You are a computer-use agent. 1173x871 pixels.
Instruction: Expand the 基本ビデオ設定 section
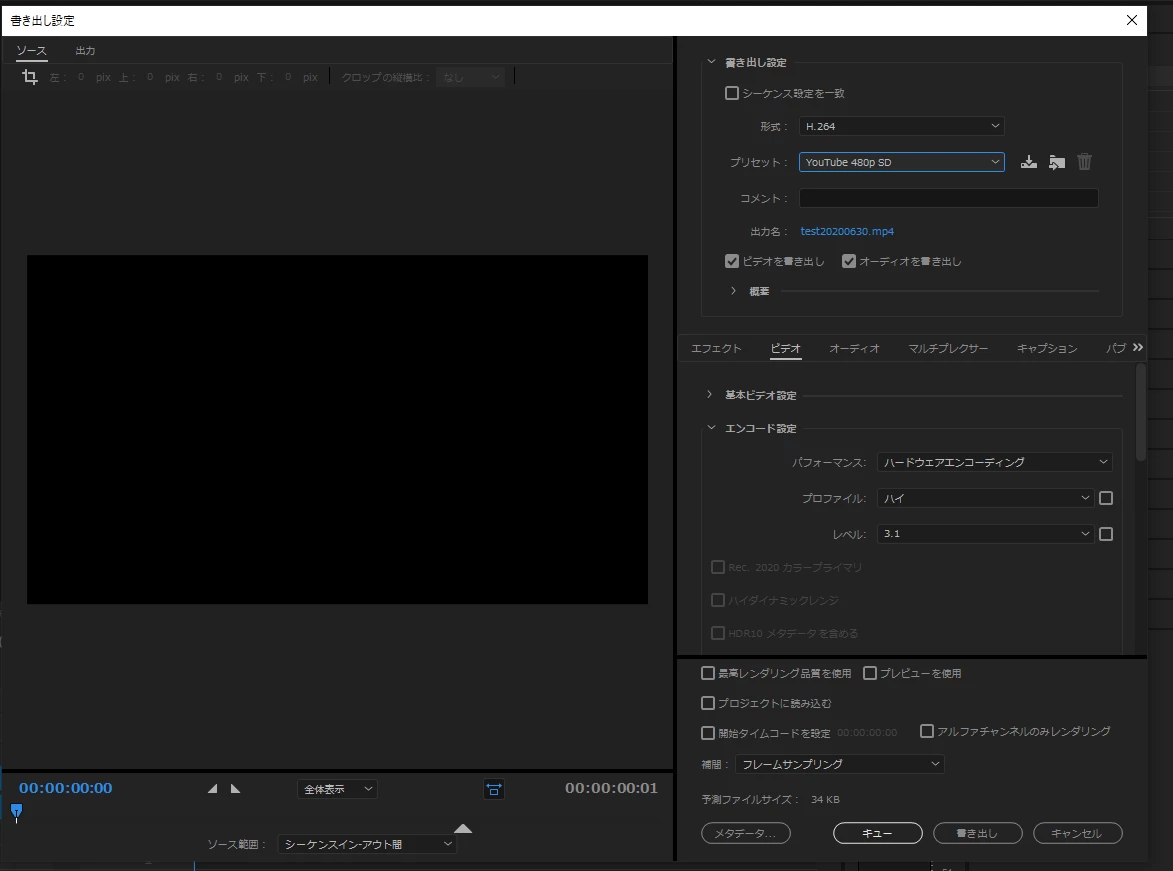coord(709,394)
